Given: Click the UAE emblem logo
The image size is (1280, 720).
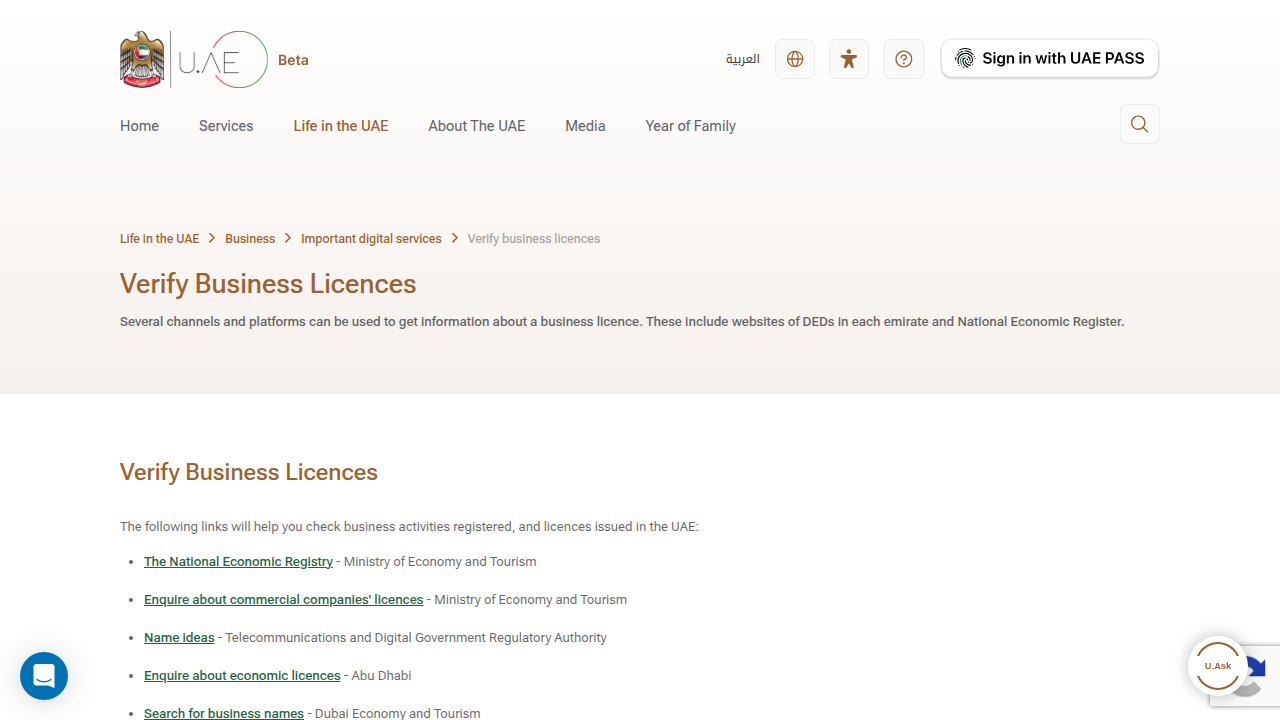Looking at the screenshot, I should [142, 60].
